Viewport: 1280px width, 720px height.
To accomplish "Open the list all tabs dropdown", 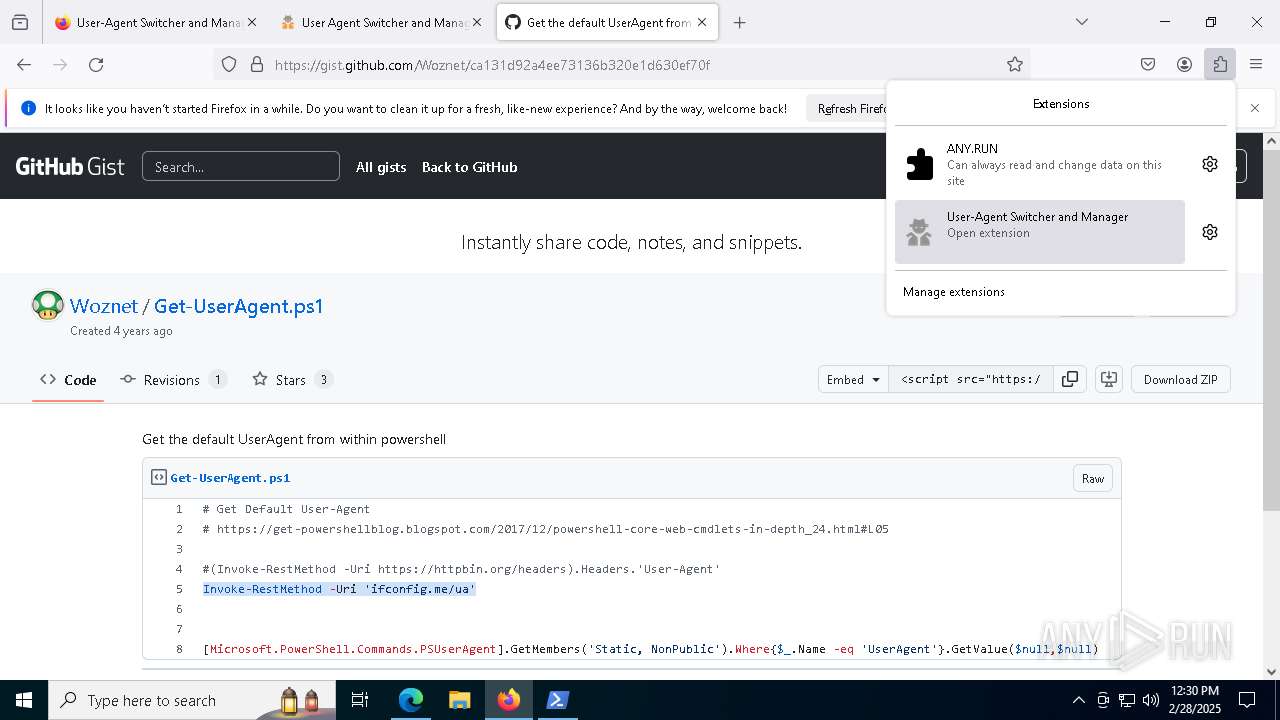I will (x=1082, y=22).
